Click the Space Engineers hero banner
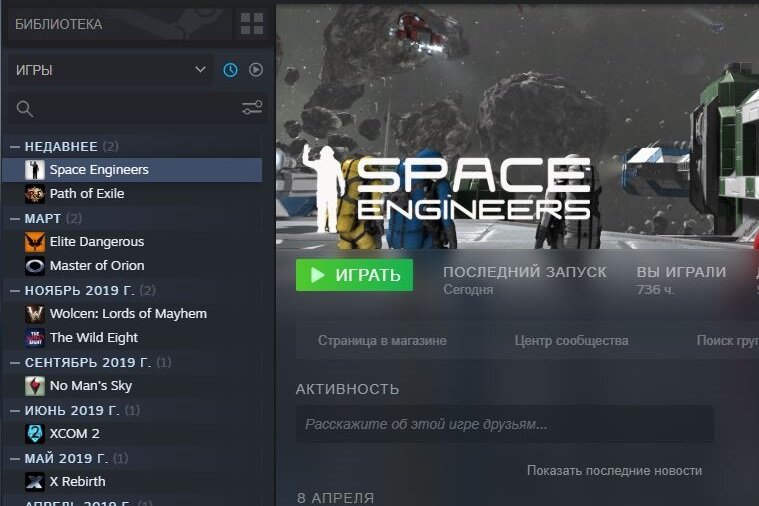This screenshot has height=506, width=759. pos(517,127)
